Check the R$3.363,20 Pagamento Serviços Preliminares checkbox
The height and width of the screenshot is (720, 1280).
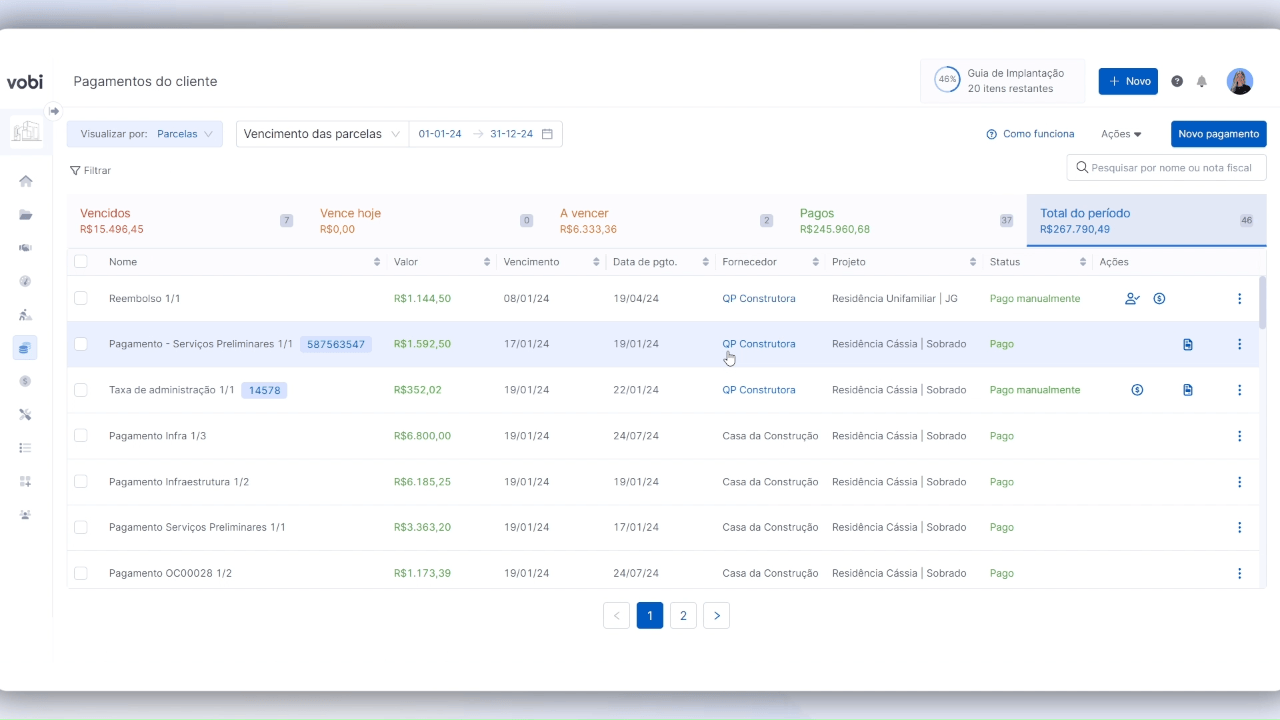[81, 527]
